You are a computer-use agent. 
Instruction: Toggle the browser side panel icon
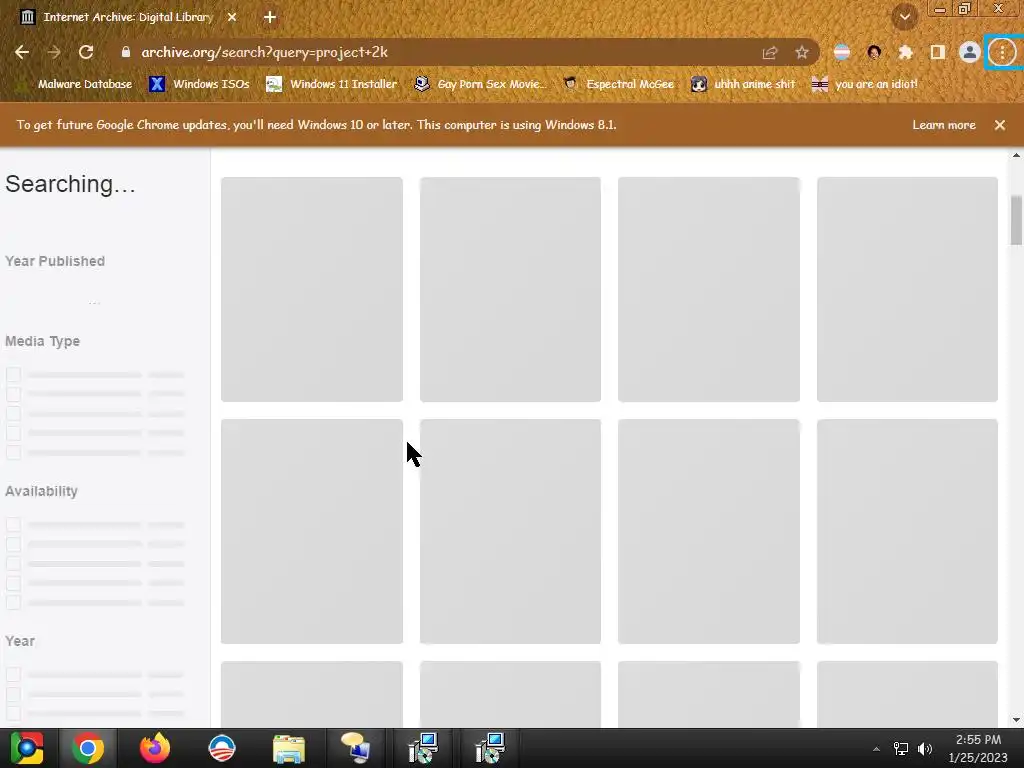[x=937, y=52]
